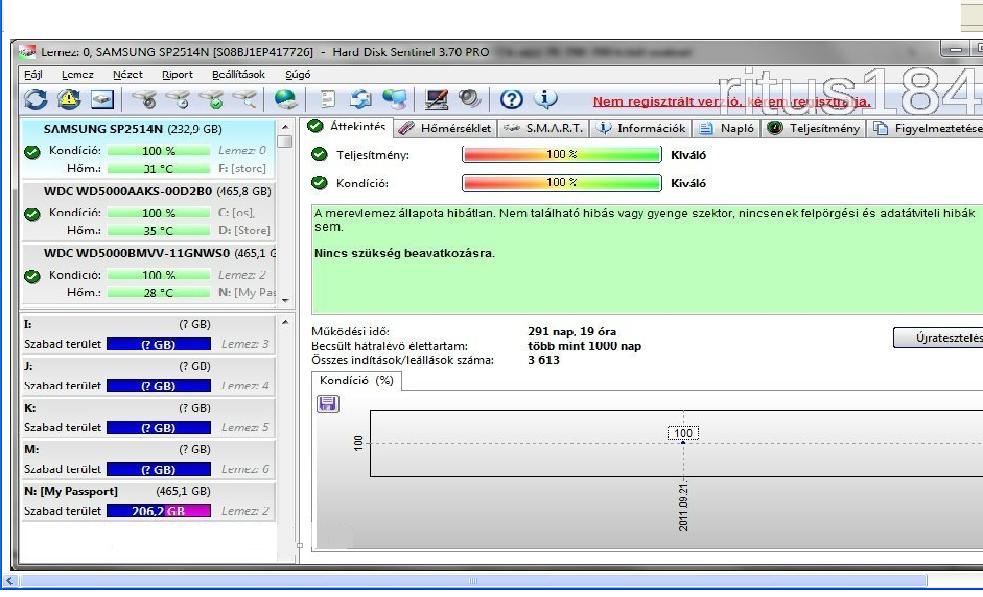Click the SAMSUNG 31 °C temperature bar
The width and height of the screenshot is (983, 597).
[159, 169]
